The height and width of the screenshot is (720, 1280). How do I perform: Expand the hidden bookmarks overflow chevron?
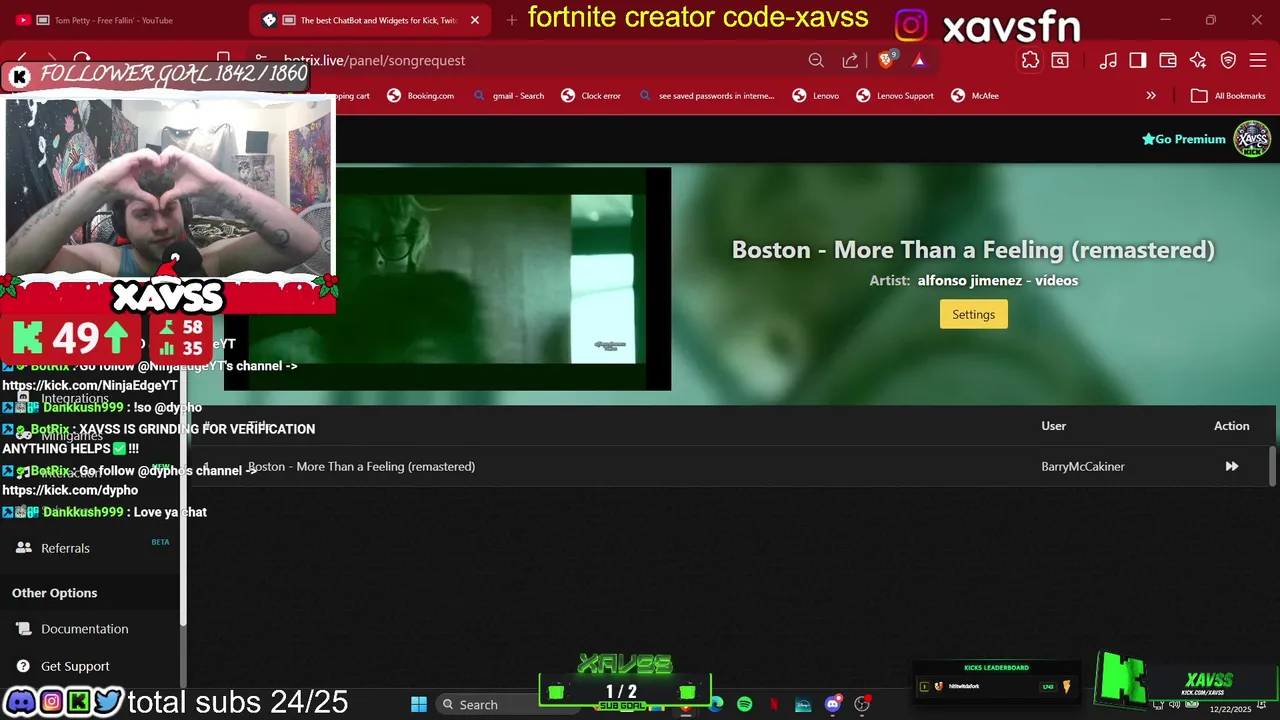1151,96
